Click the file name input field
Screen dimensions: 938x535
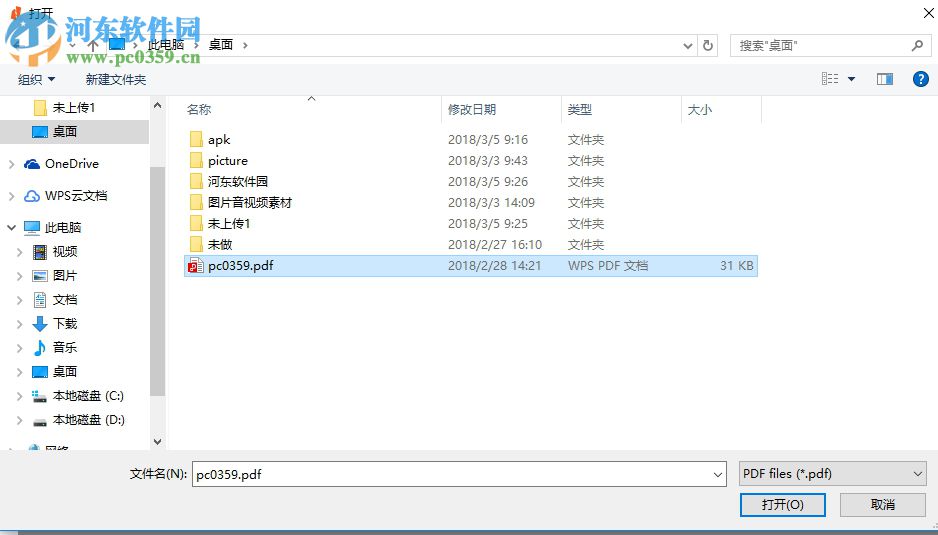459,475
